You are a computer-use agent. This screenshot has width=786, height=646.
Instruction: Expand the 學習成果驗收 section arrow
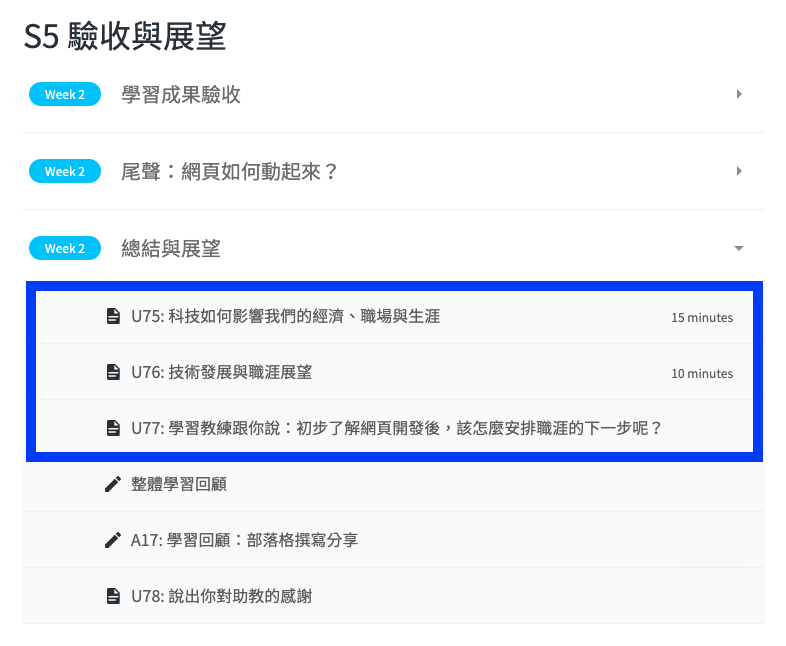pos(739,94)
